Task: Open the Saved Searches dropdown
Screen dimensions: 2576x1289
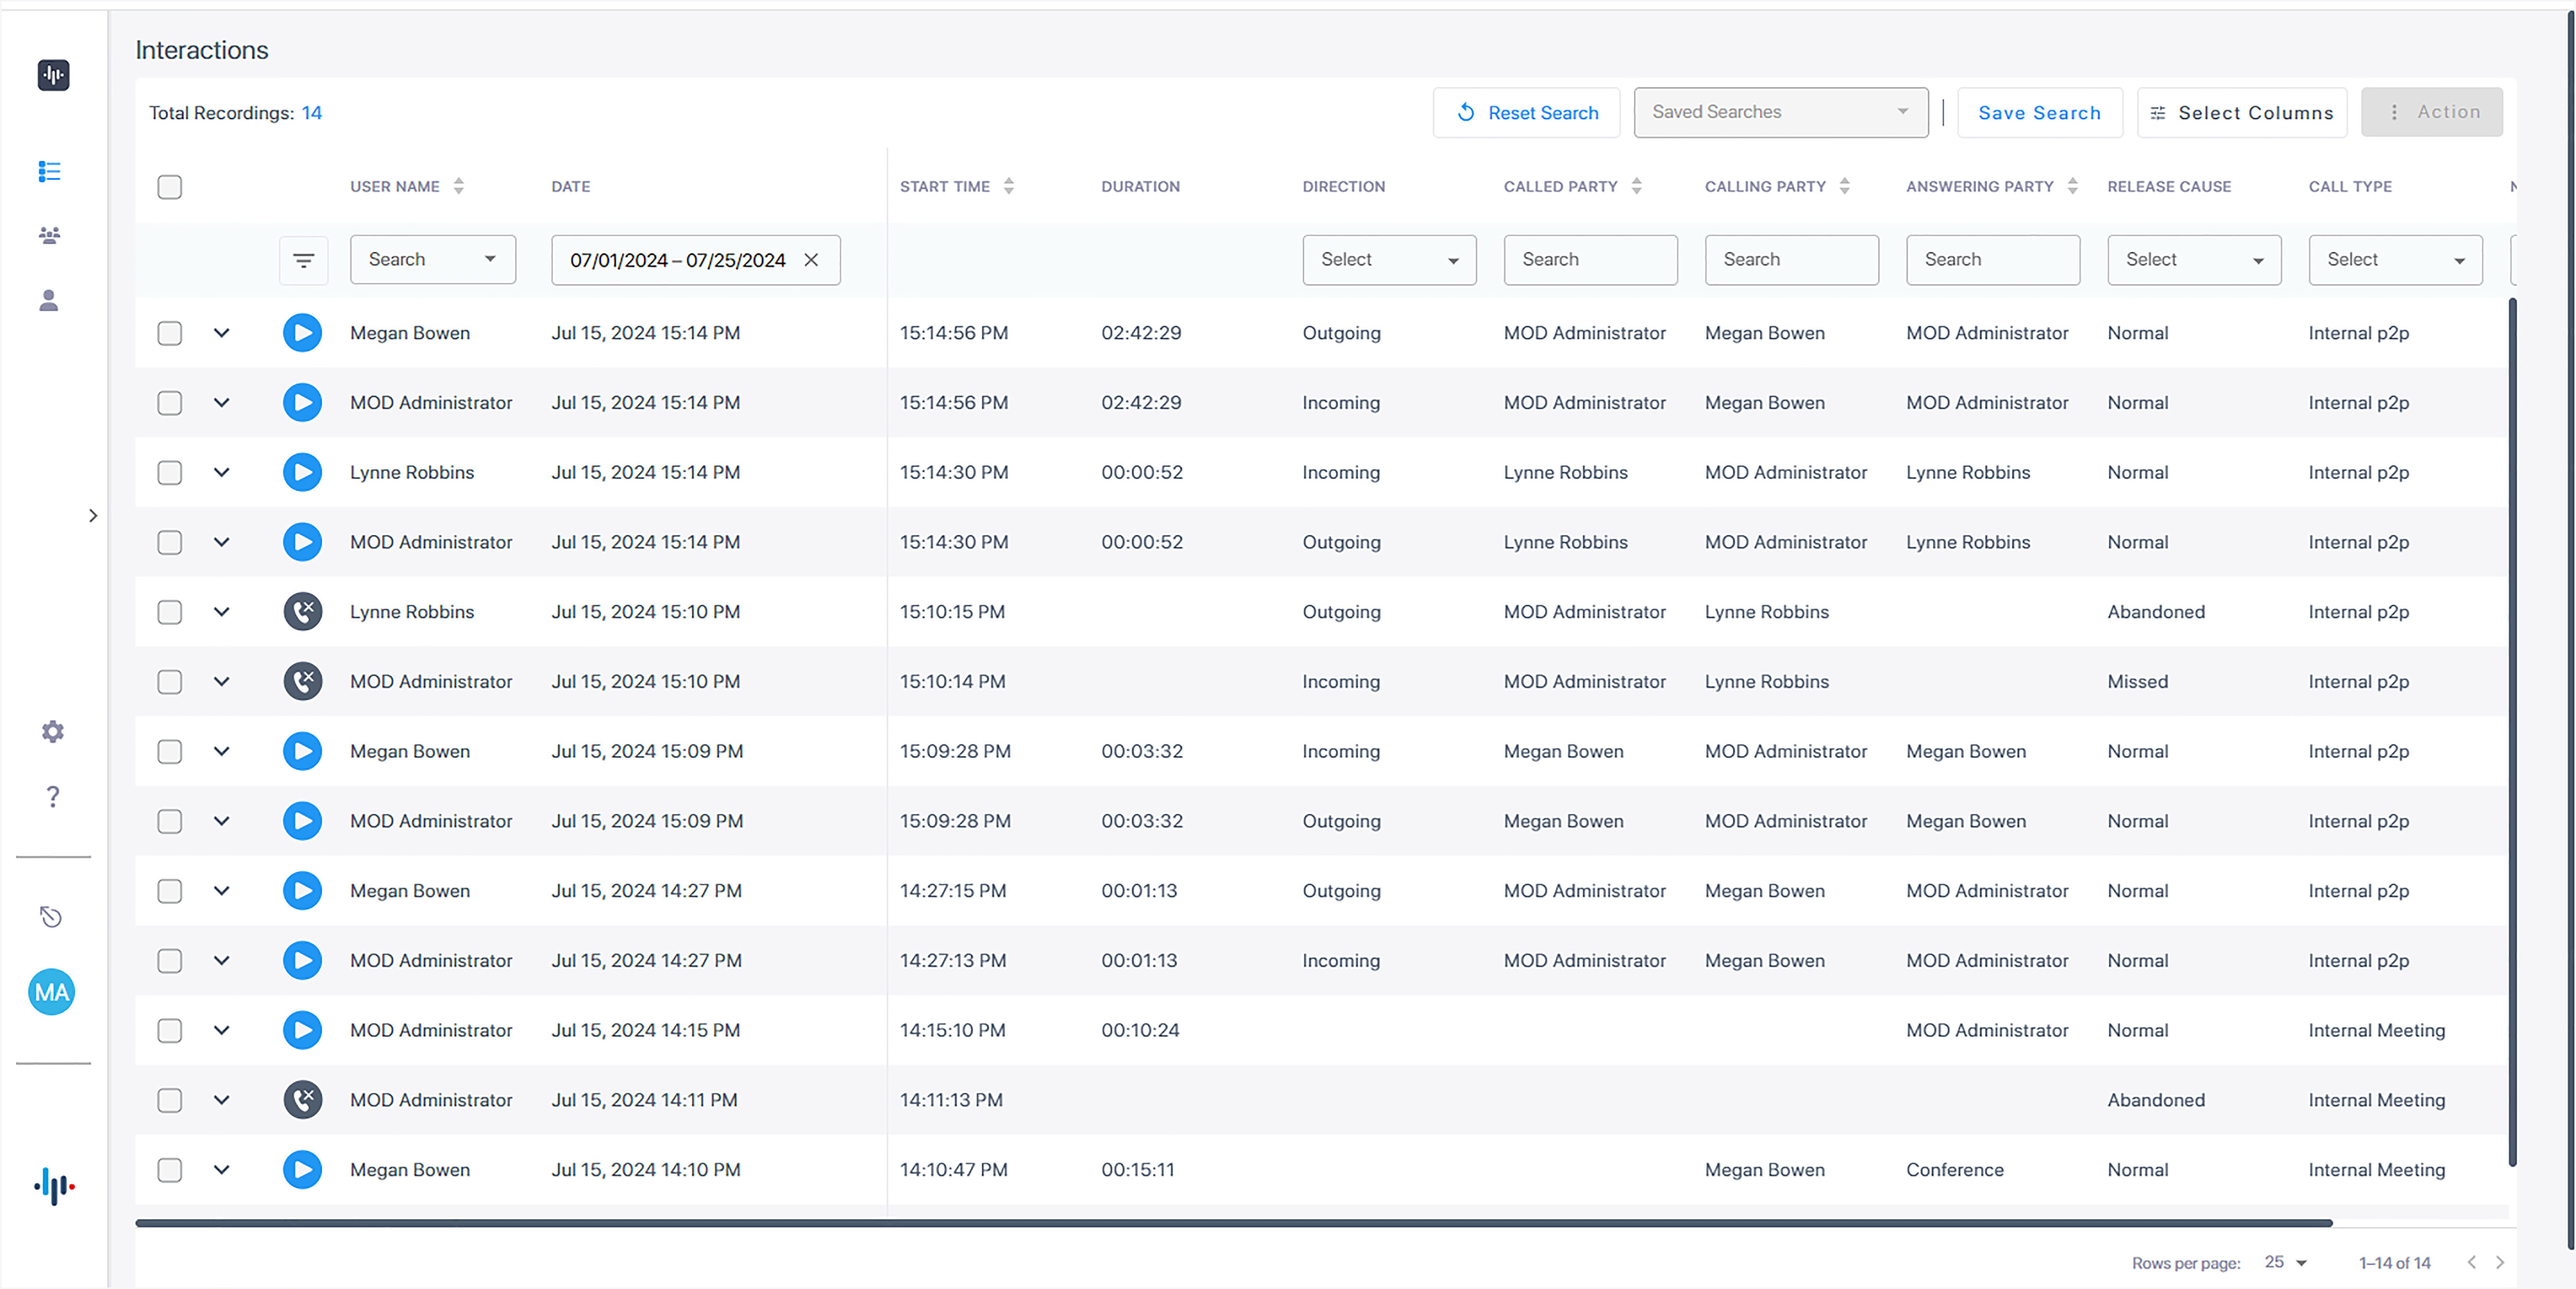Action: pos(1780,112)
